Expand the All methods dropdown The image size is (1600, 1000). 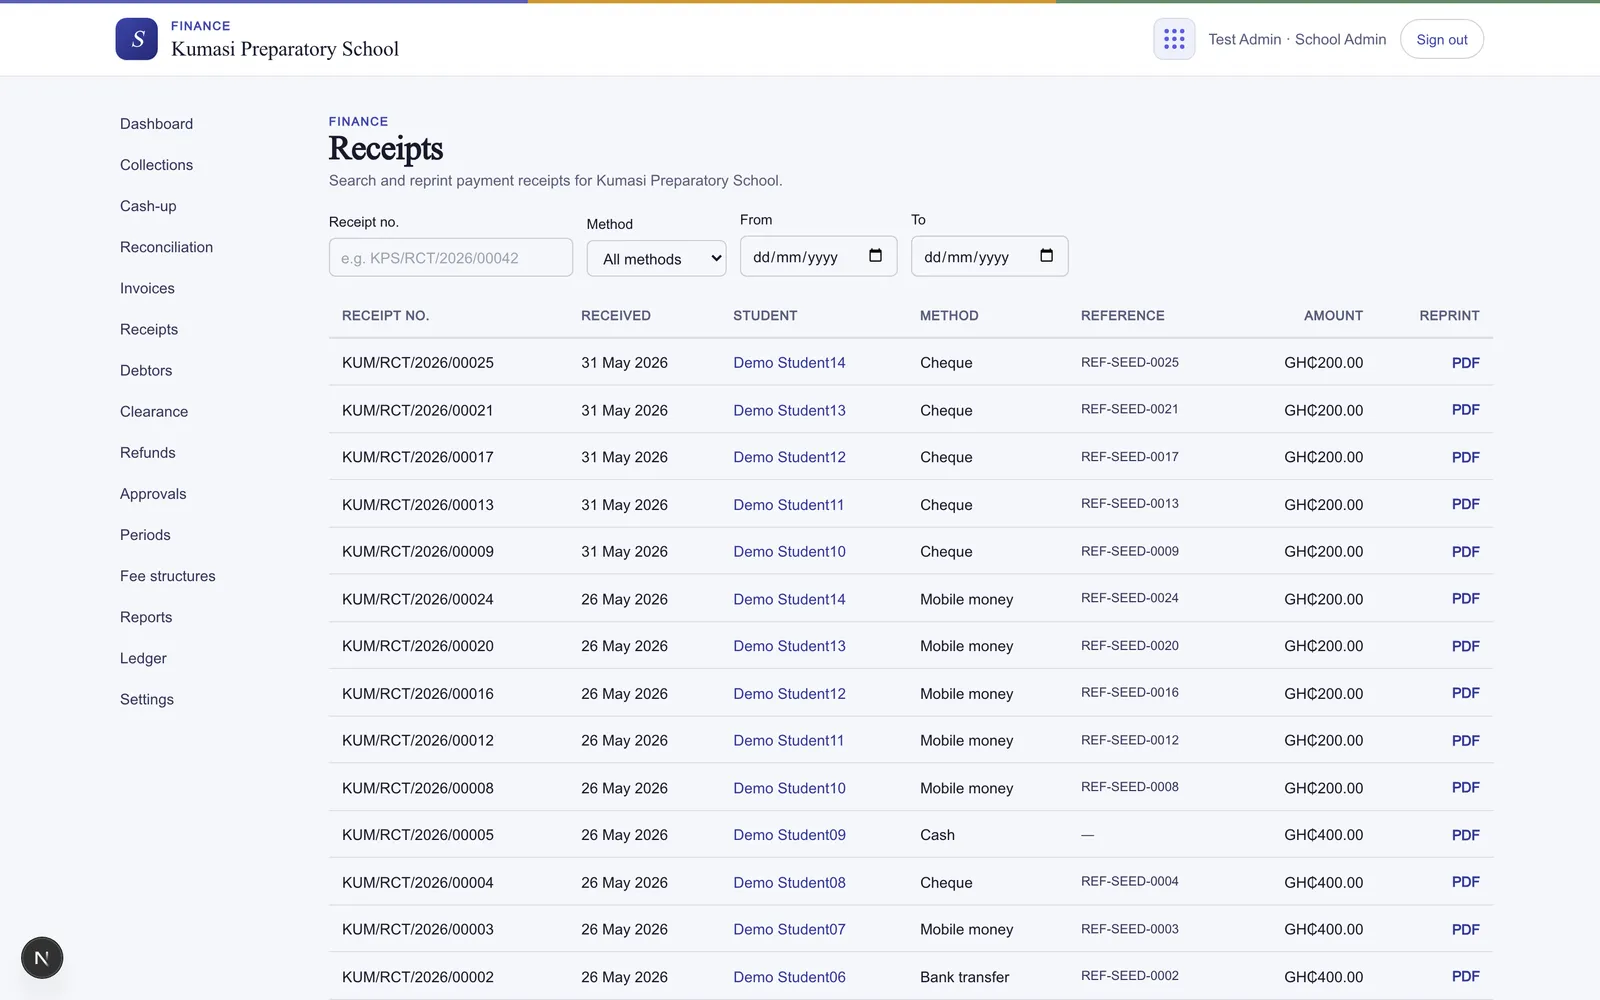(656, 259)
